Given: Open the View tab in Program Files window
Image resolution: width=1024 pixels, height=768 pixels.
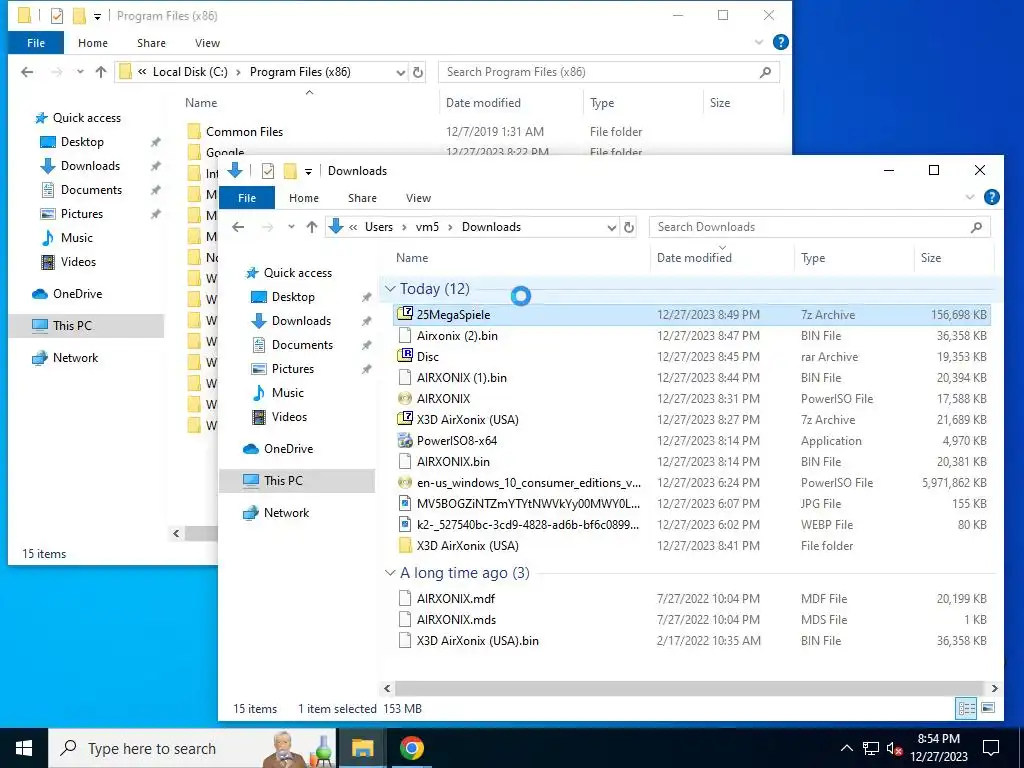Looking at the screenshot, I should click(x=208, y=43).
